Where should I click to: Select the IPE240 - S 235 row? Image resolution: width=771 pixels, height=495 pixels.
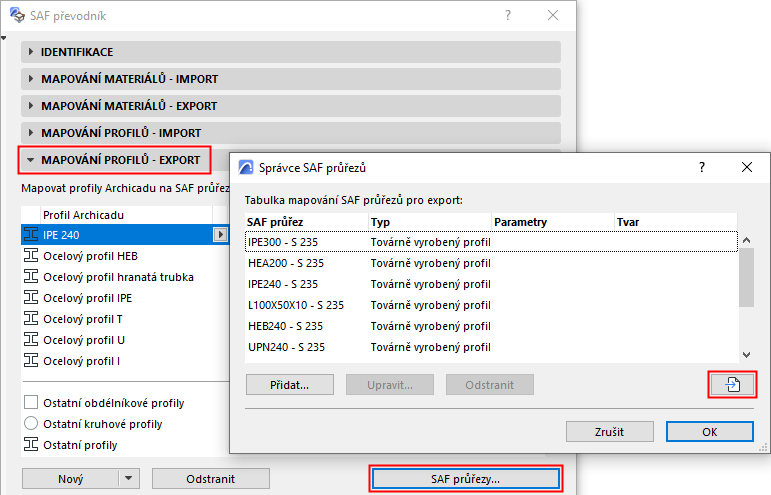click(491, 284)
